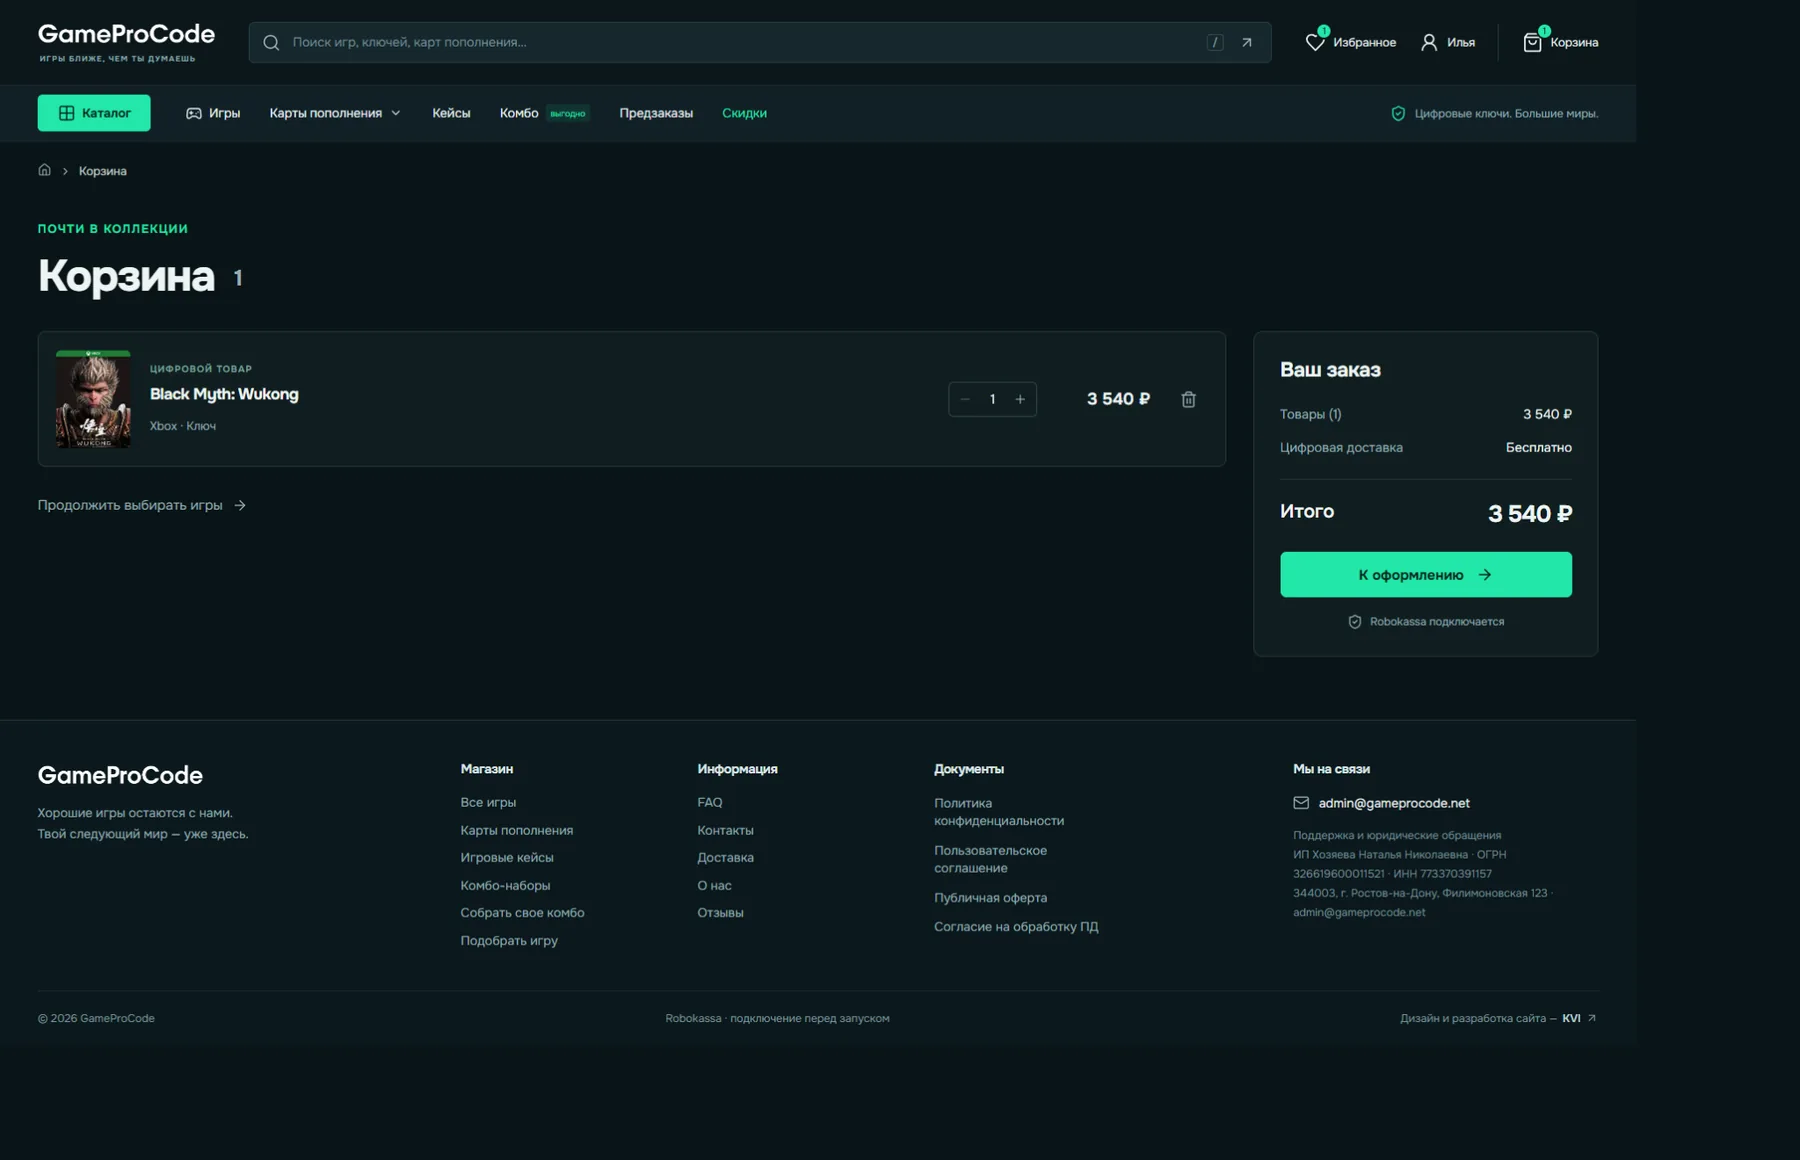Open Комбо-наборы footer link
The image size is (1800, 1160).
tap(505, 885)
